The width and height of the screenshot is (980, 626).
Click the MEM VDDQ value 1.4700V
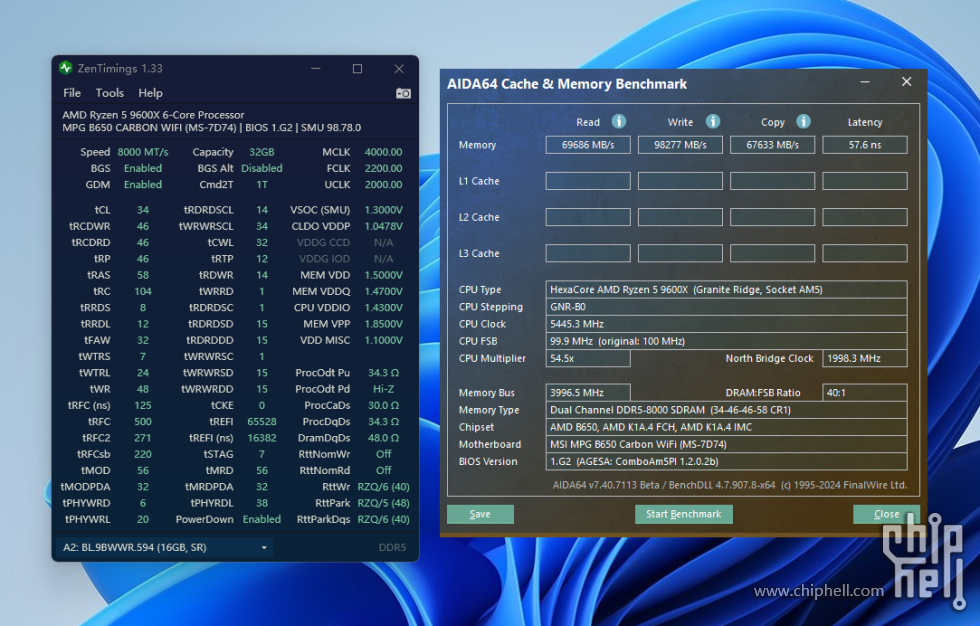pyautogui.click(x=383, y=291)
